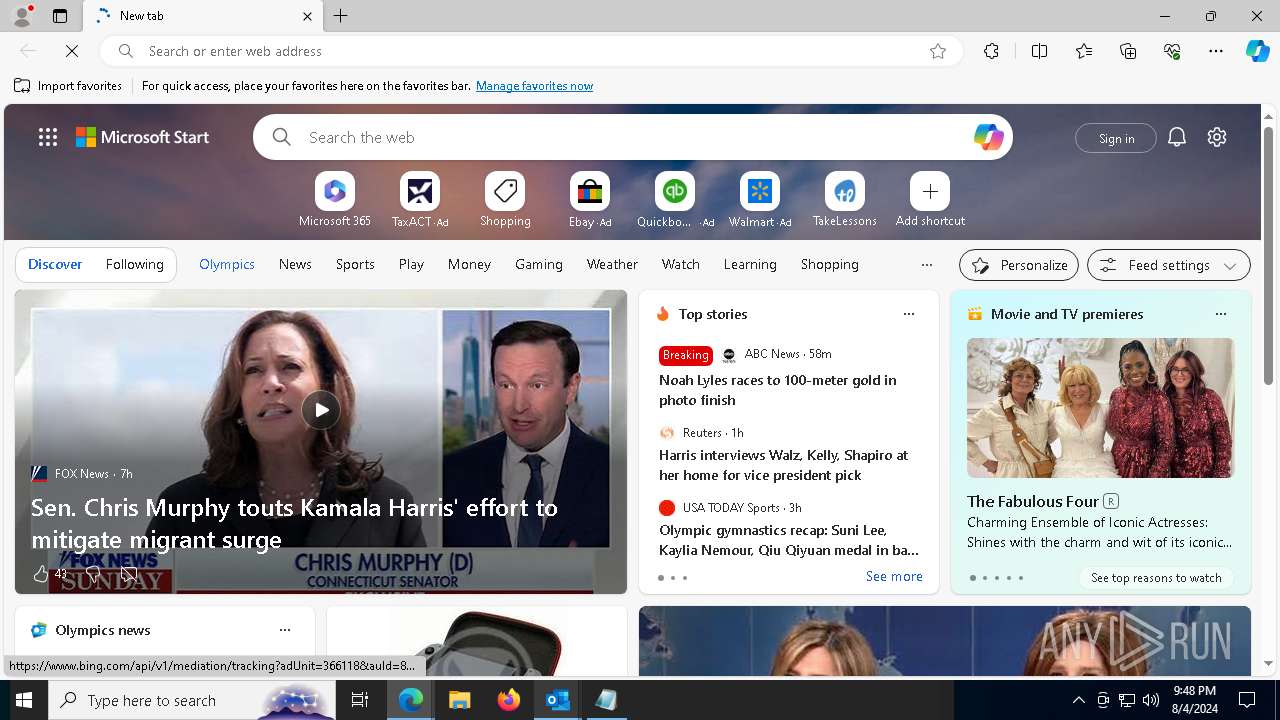Open the Favorites hub icon

click(x=1084, y=51)
